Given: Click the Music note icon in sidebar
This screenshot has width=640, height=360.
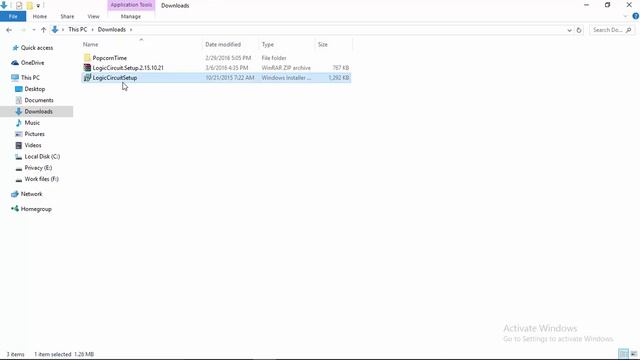Looking at the screenshot, I should point(18,122).
